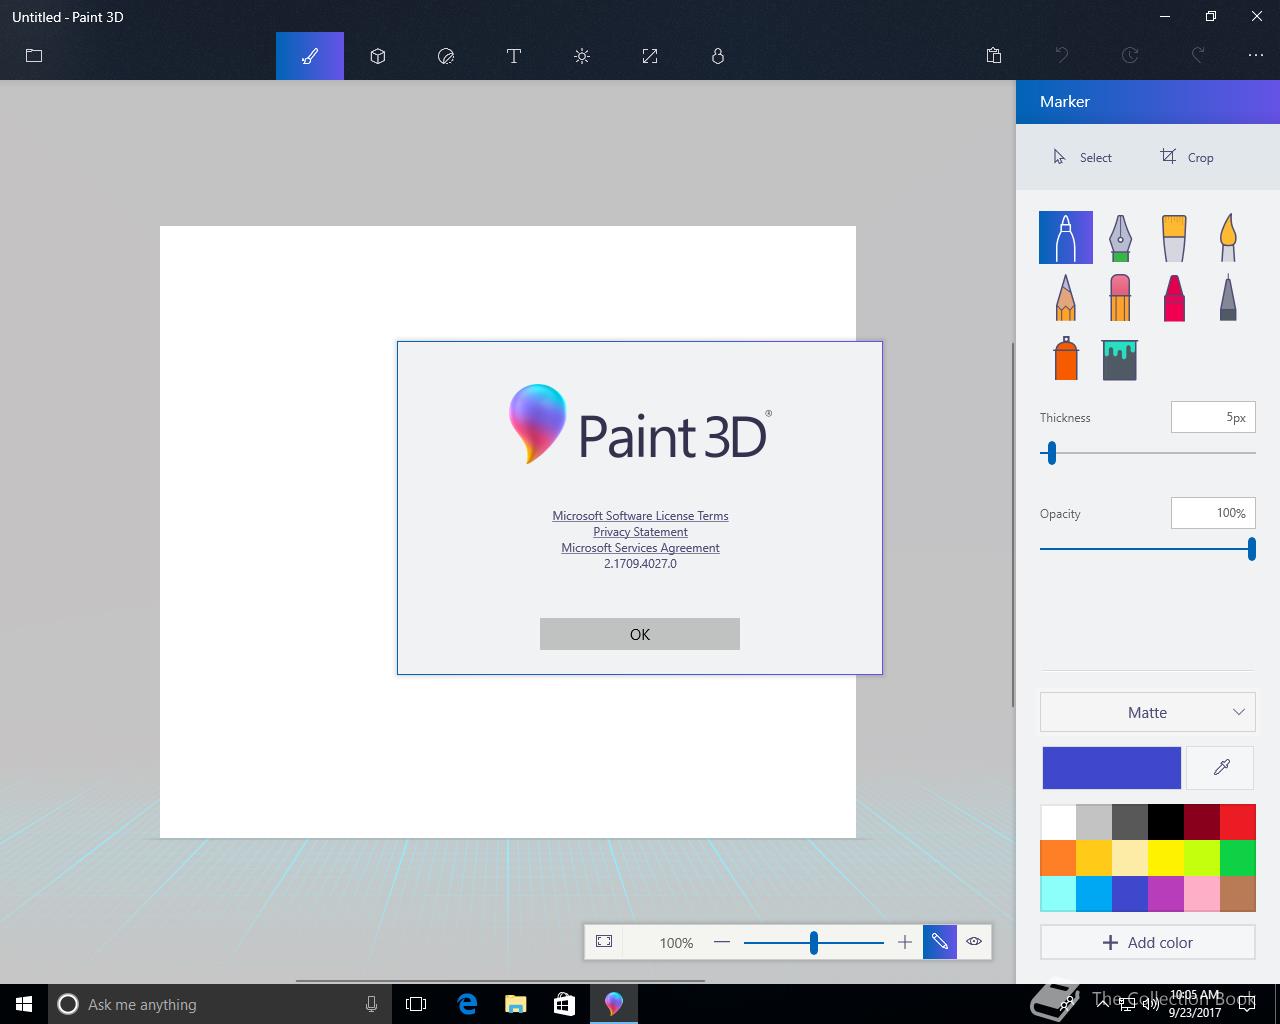Toggle the 3D view eye icon
The width and height of the screenshot is (1280, 1024).
click(x=974, y=942)
